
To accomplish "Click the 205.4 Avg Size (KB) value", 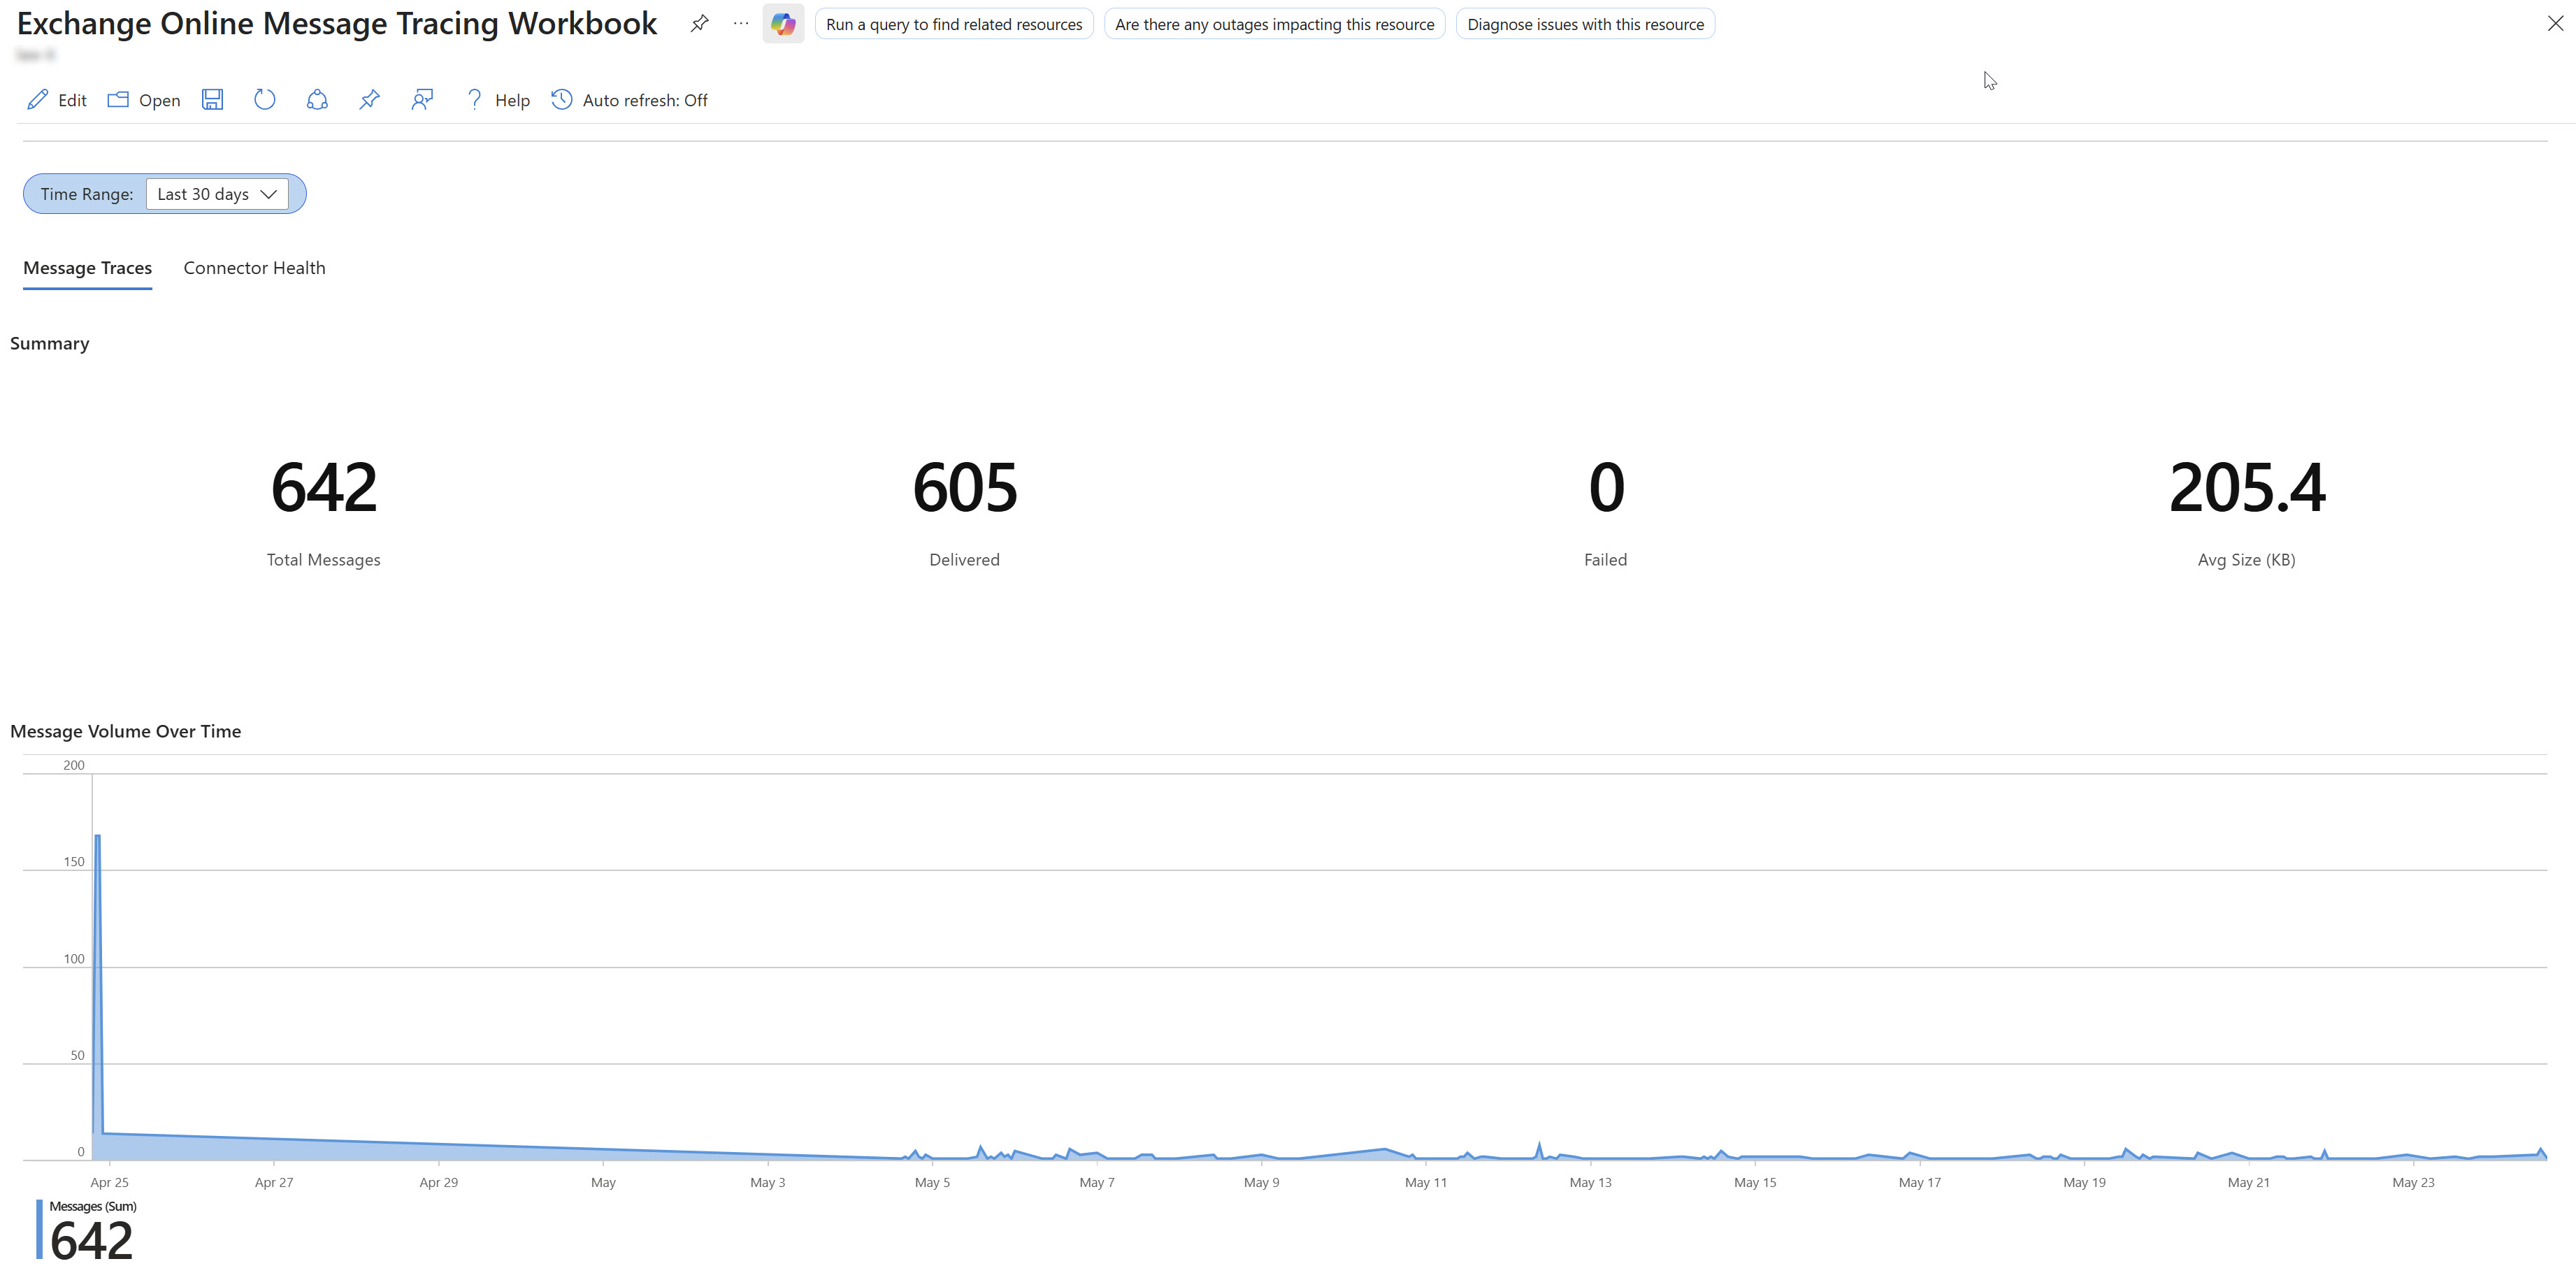I will [x=2247, y=488].
